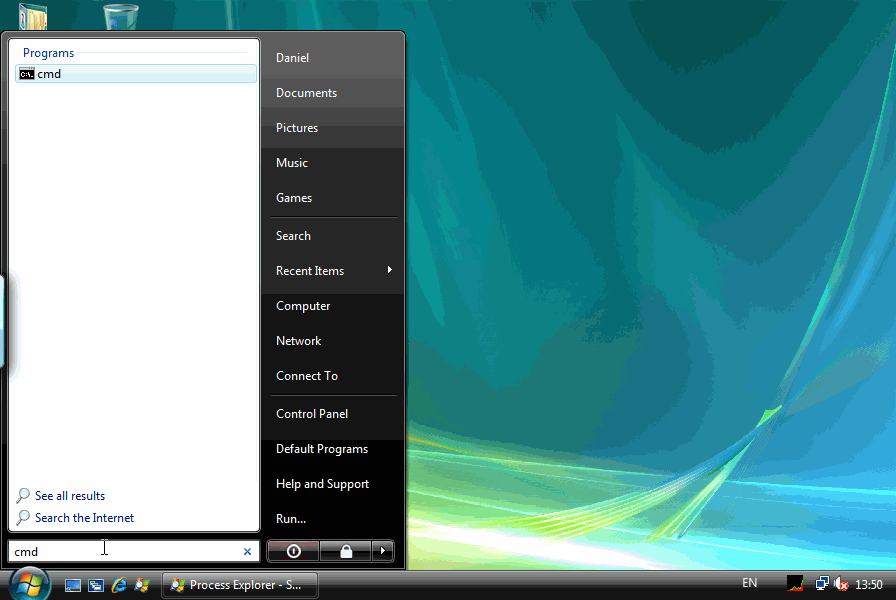Click the Show Desktop quick launch icon

(x=72, y=584)
